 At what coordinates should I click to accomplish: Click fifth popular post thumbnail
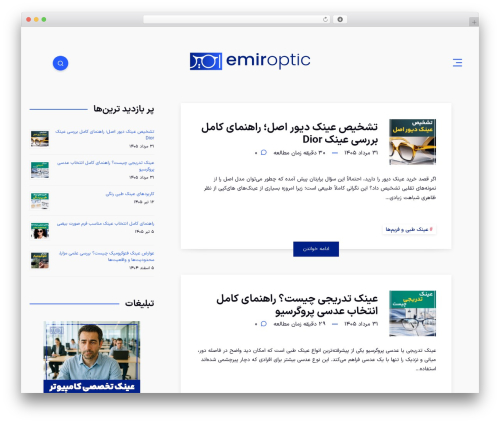tap(40, 260)
